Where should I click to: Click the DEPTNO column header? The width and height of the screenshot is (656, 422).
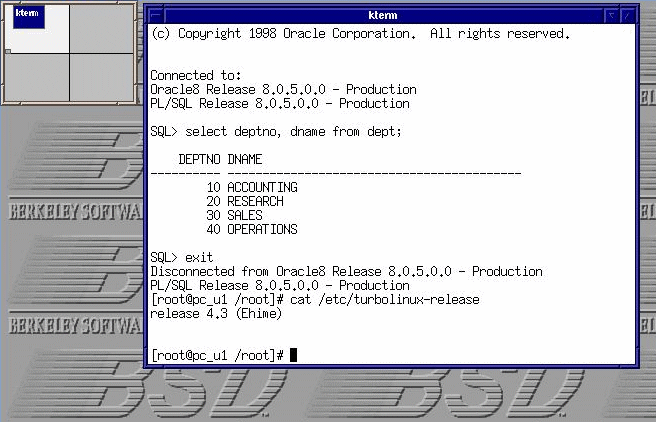[x=199, y=159]
